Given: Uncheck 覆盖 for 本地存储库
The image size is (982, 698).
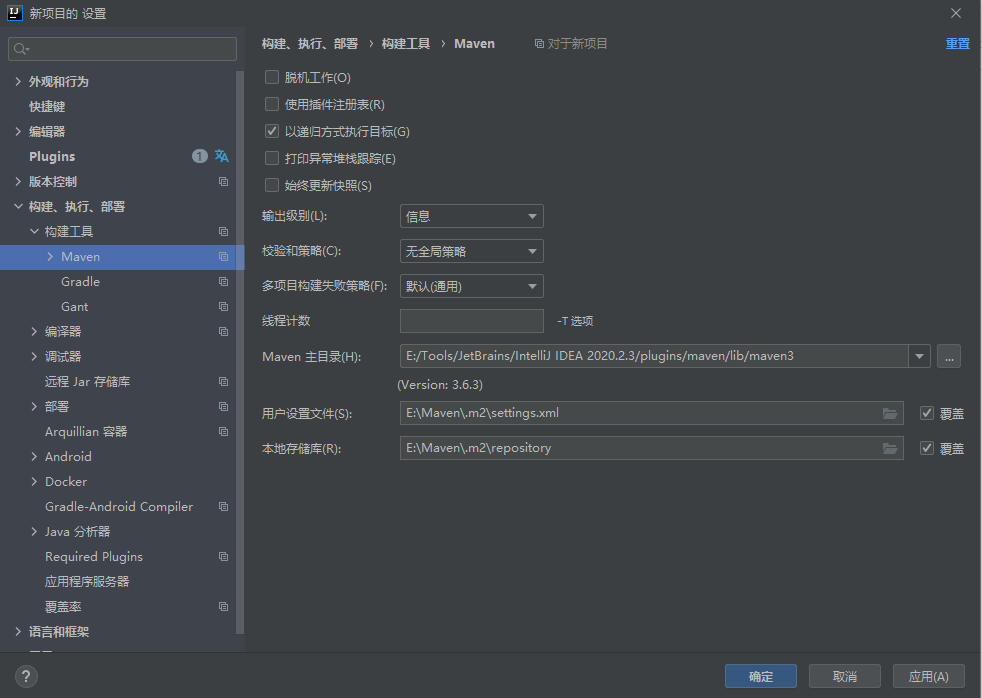Looking at the screenshot, I should [927, 448].
